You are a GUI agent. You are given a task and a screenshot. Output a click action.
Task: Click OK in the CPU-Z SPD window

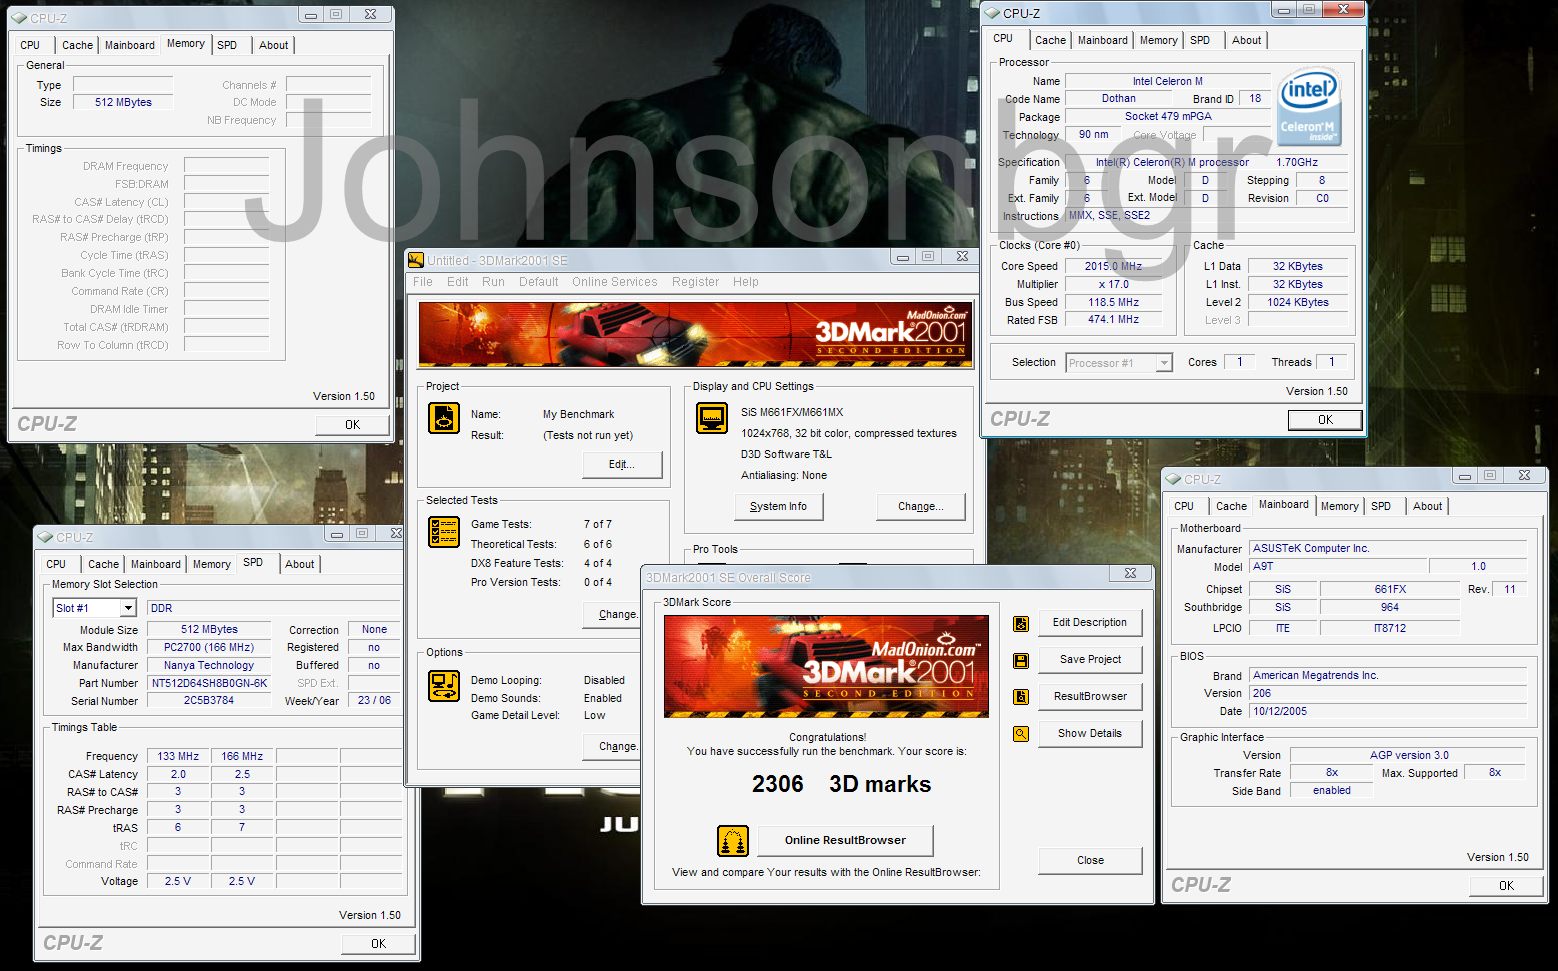379,943
